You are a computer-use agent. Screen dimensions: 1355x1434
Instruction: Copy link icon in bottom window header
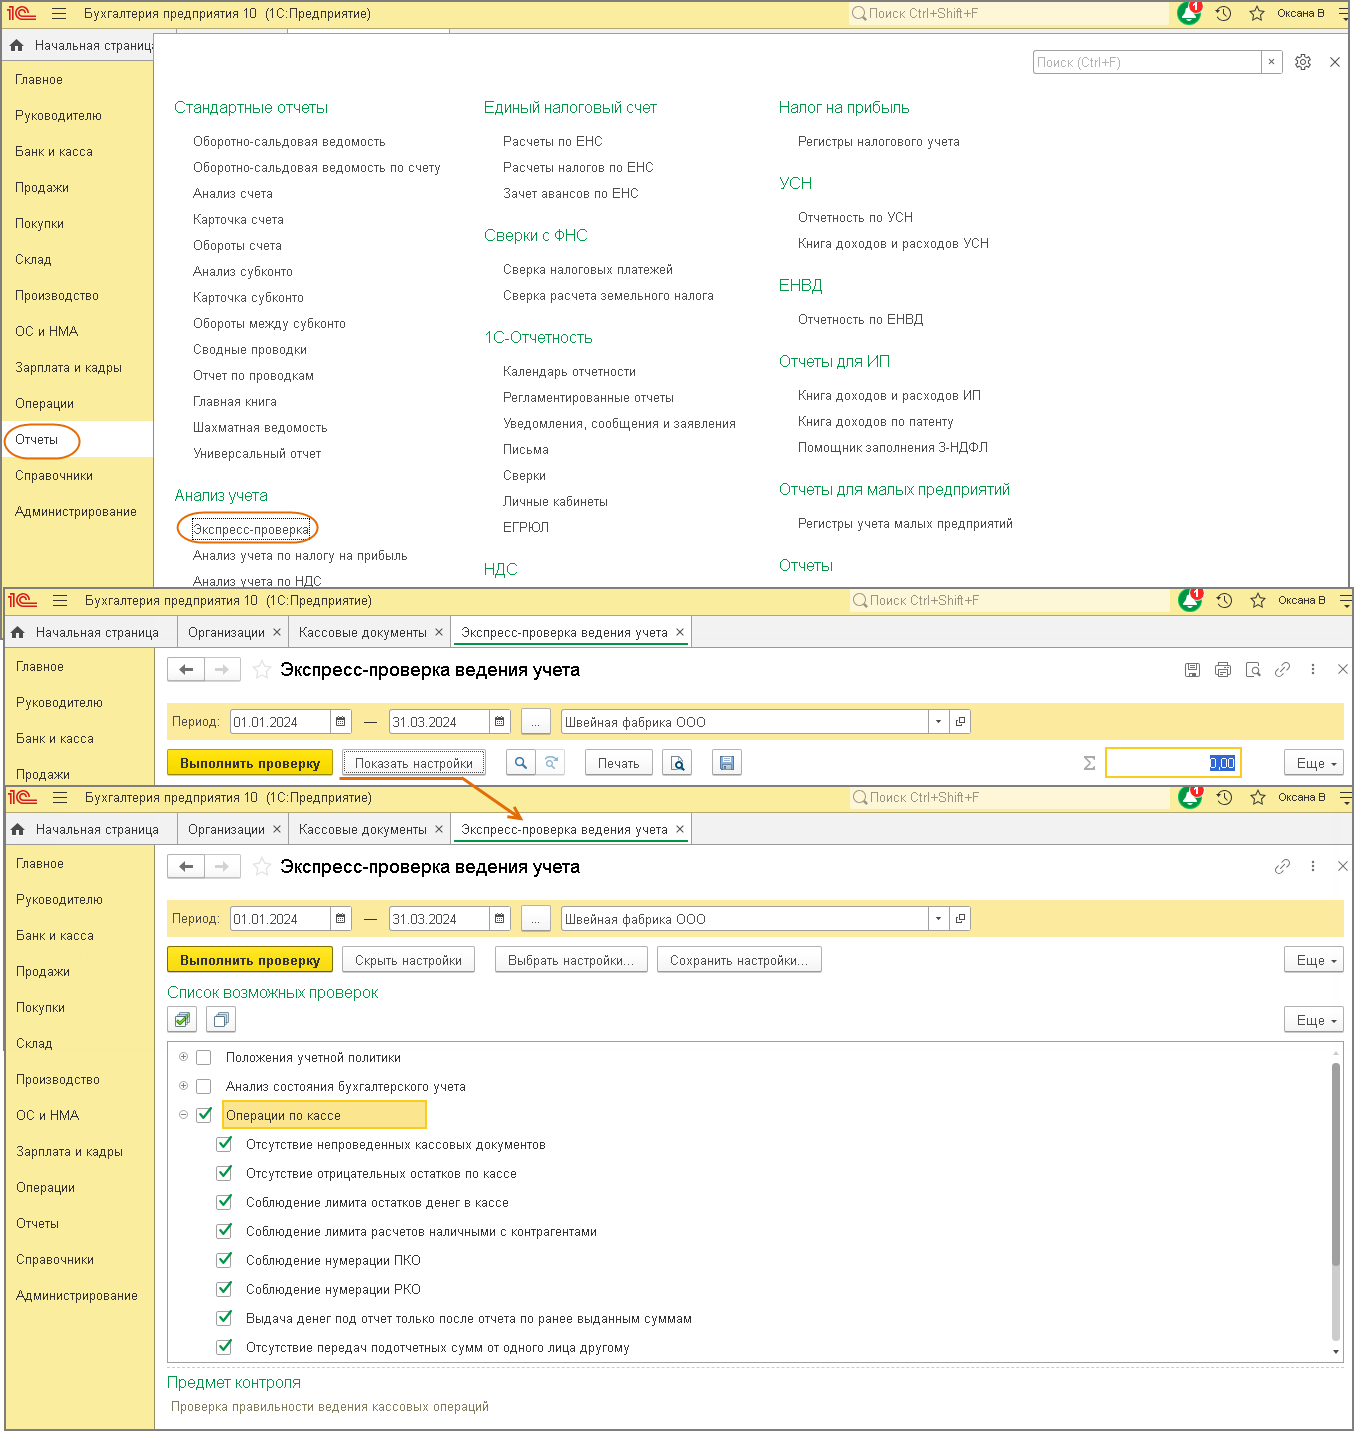click(1282, 867)
